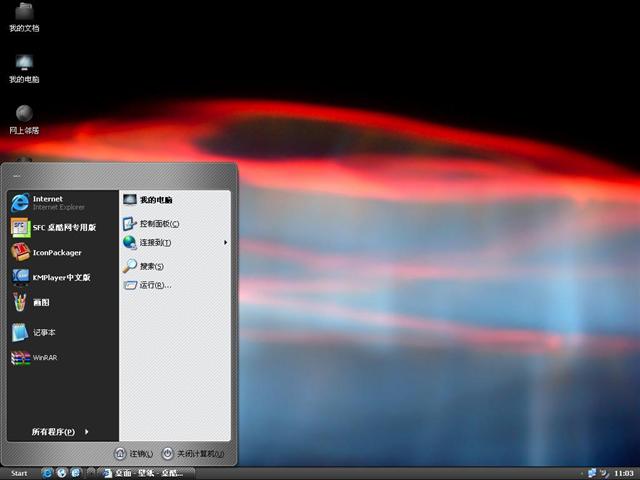Image resolution: width=640 pixels, height=480 pixels.
Task: Open 记事本 (Notepad) in the Start menu
Action: [62, 332]
